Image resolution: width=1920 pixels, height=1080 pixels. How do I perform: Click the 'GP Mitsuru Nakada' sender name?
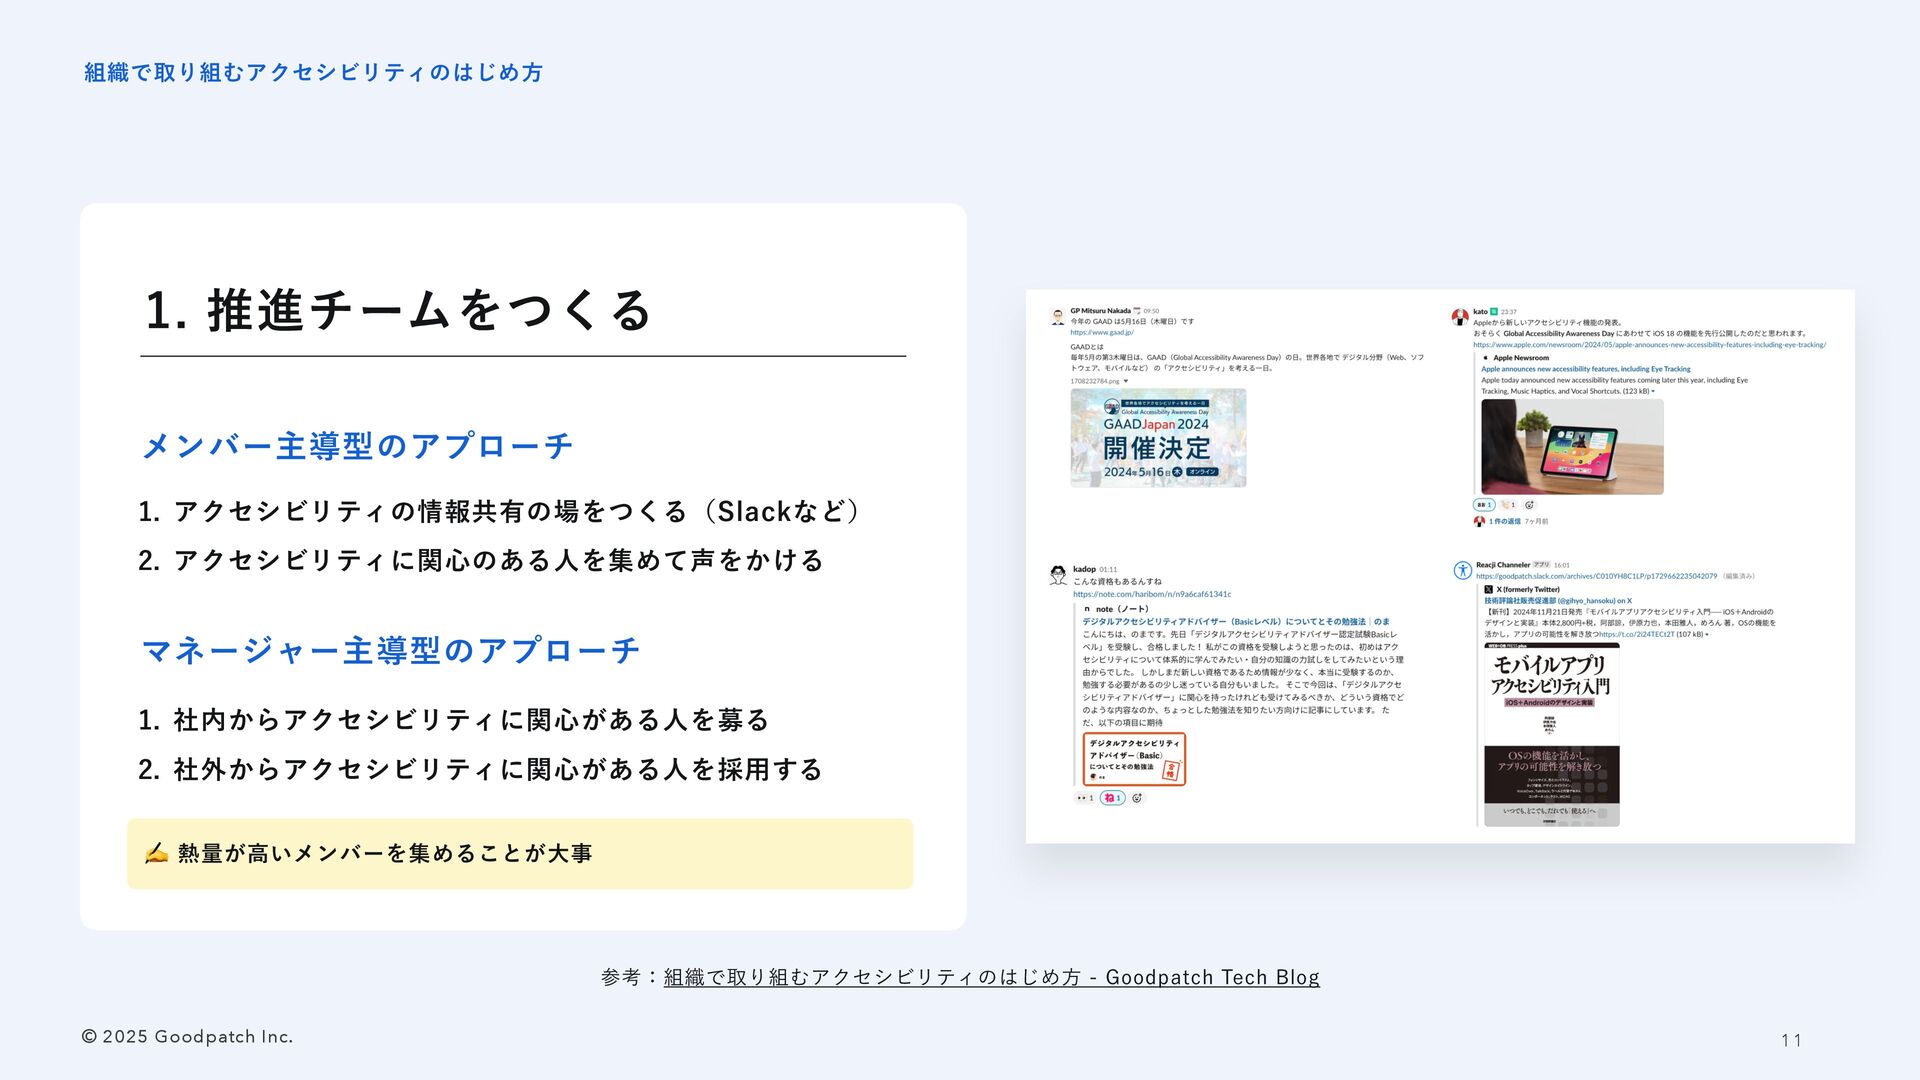(x=1100, y=311)
